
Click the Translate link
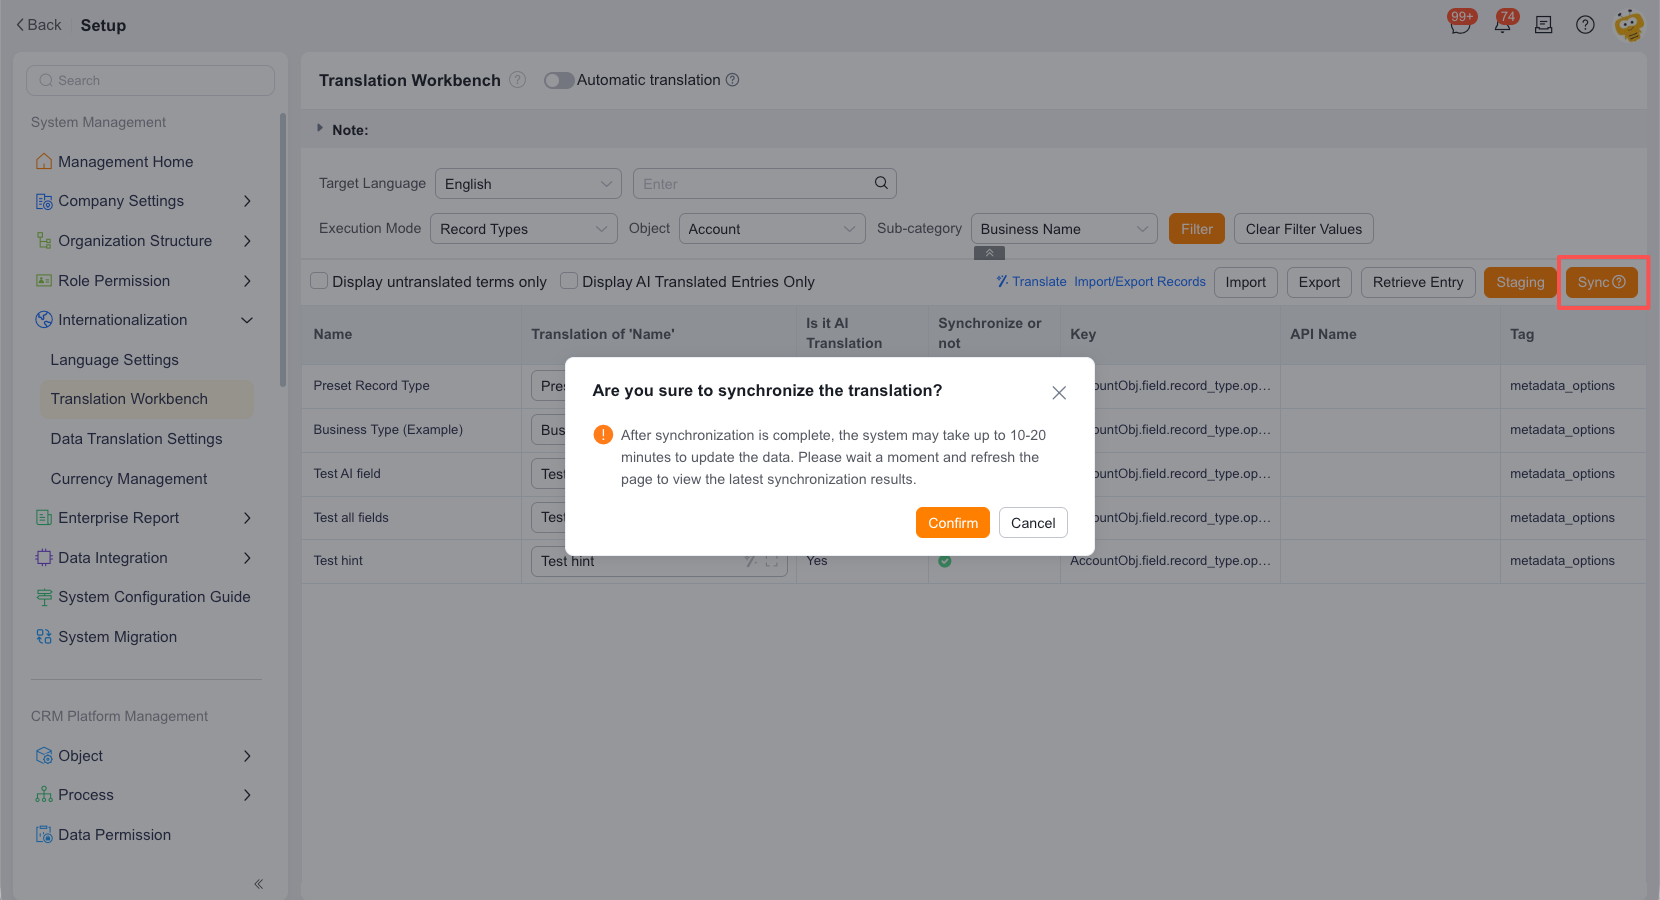[1031, 282]
